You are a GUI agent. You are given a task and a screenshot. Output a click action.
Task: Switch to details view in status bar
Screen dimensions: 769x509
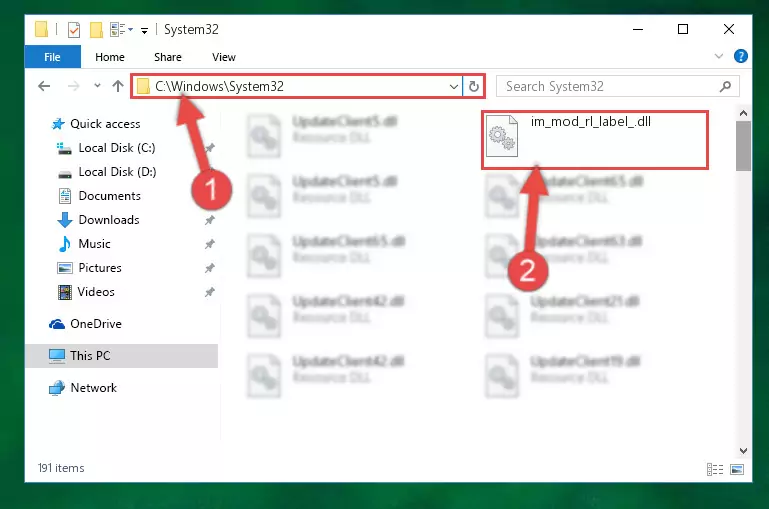click(x=715, y=469)
